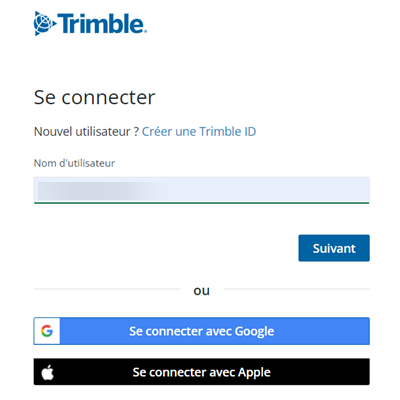Click the divider line right of ou
This screenshot has height=400, width=400.
pos(296,289)
